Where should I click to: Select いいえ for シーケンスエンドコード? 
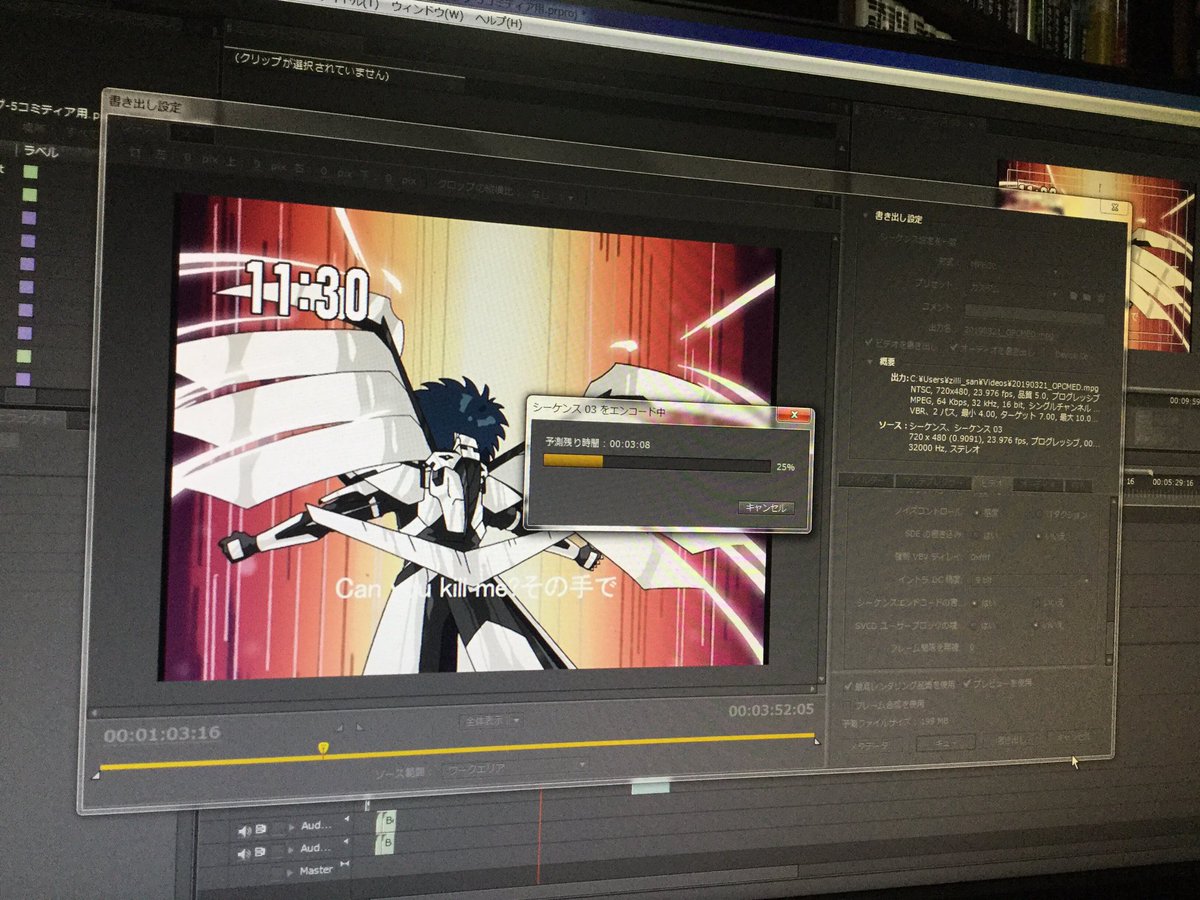(x=1035, y=603)
